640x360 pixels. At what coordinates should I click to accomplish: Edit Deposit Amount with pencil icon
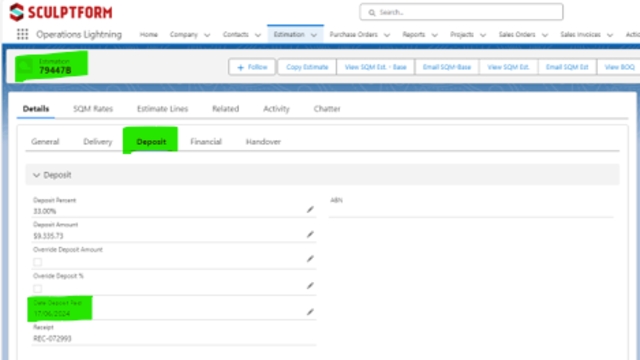tap(310, 234)
